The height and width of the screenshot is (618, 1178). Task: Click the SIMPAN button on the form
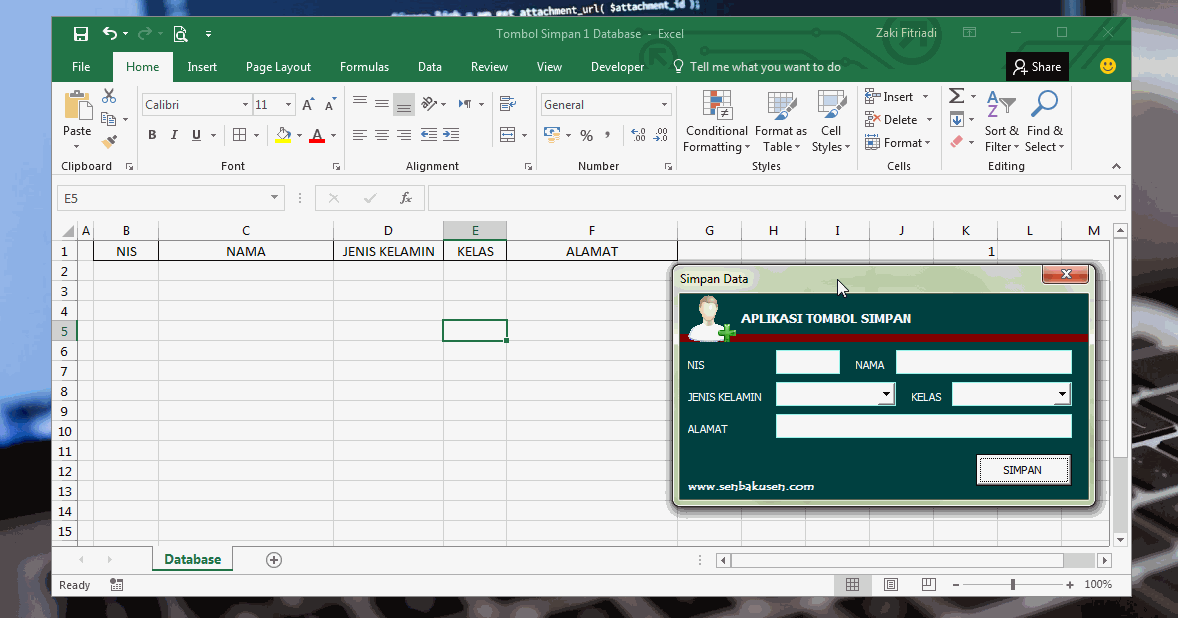pos(1023,469)
